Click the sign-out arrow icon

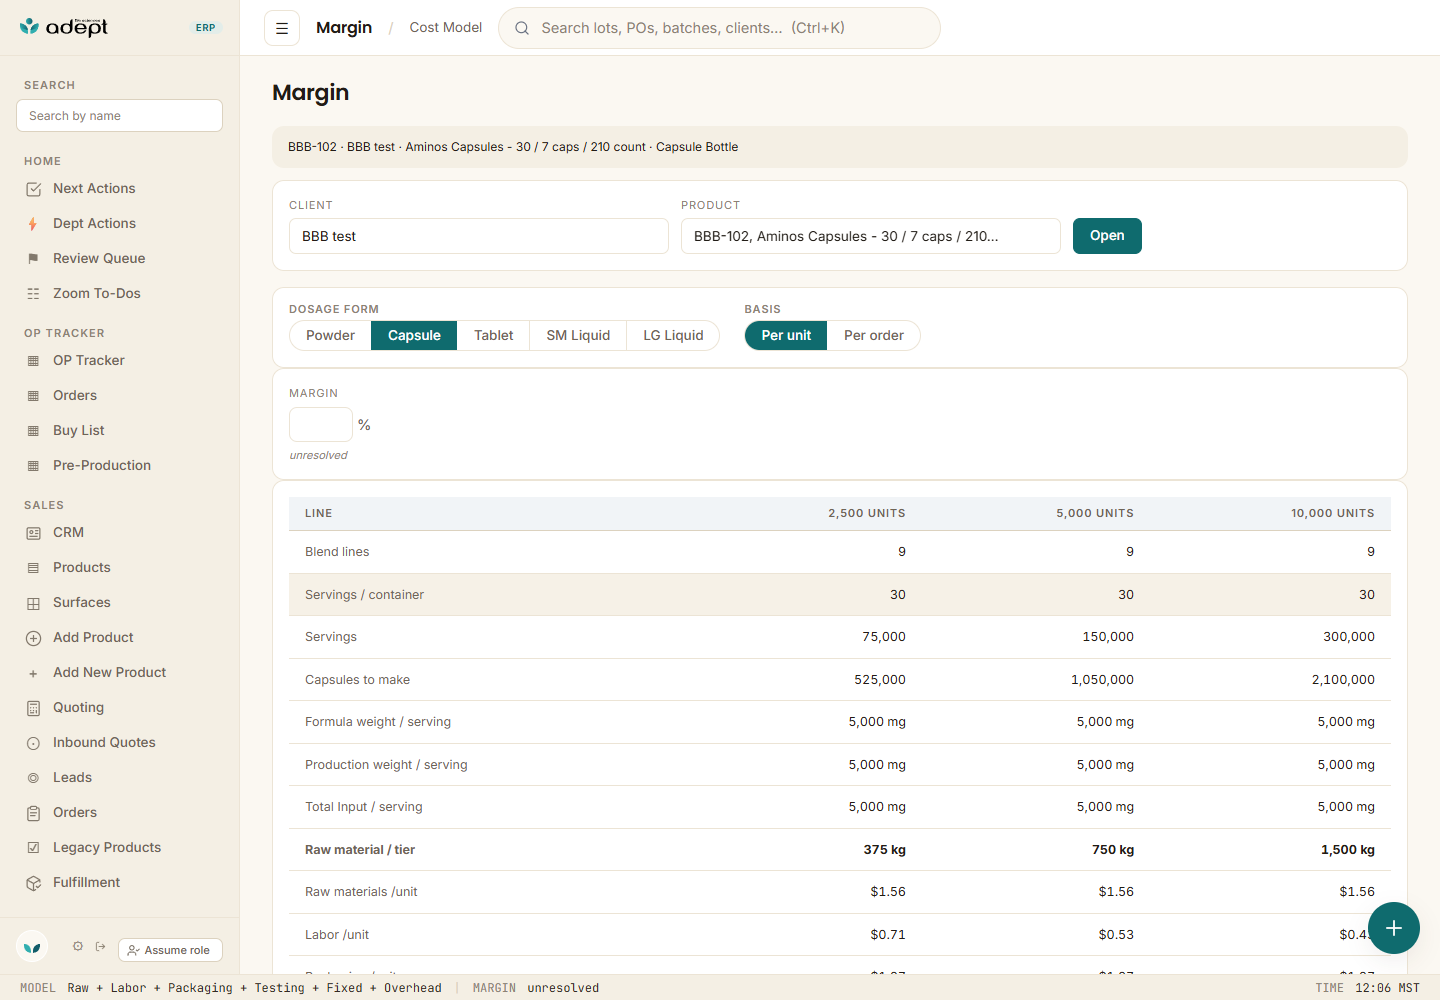click(100, 946)
